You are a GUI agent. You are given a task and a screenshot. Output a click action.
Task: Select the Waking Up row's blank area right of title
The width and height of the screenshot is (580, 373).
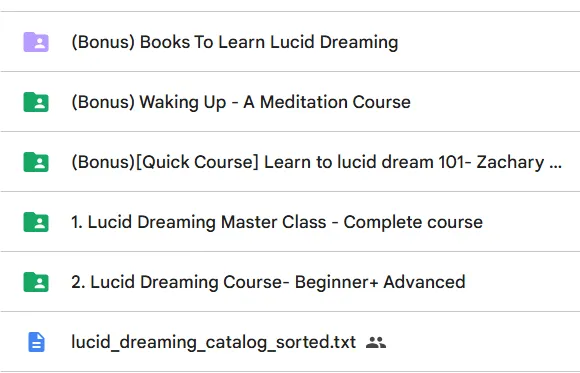click(x=495, y=102)
